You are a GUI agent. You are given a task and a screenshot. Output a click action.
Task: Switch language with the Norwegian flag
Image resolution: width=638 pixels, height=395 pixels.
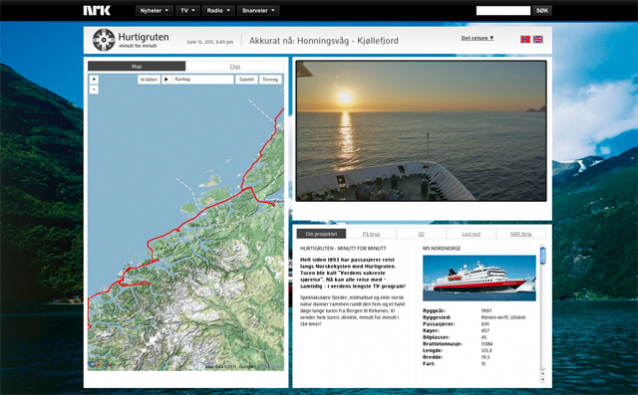tap(525, 39)
